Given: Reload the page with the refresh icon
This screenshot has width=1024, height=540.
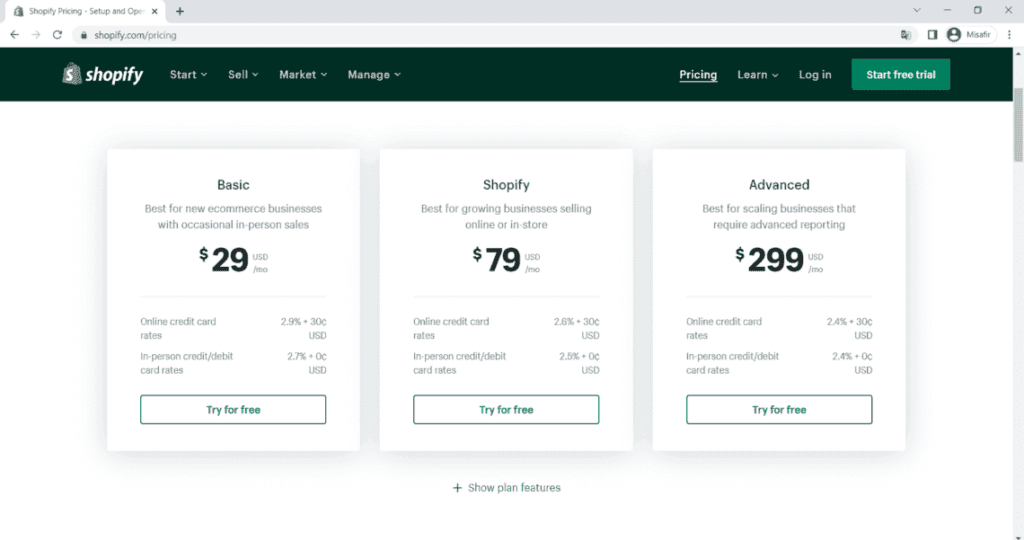Looking at the screenshot, I should [57, 35].
